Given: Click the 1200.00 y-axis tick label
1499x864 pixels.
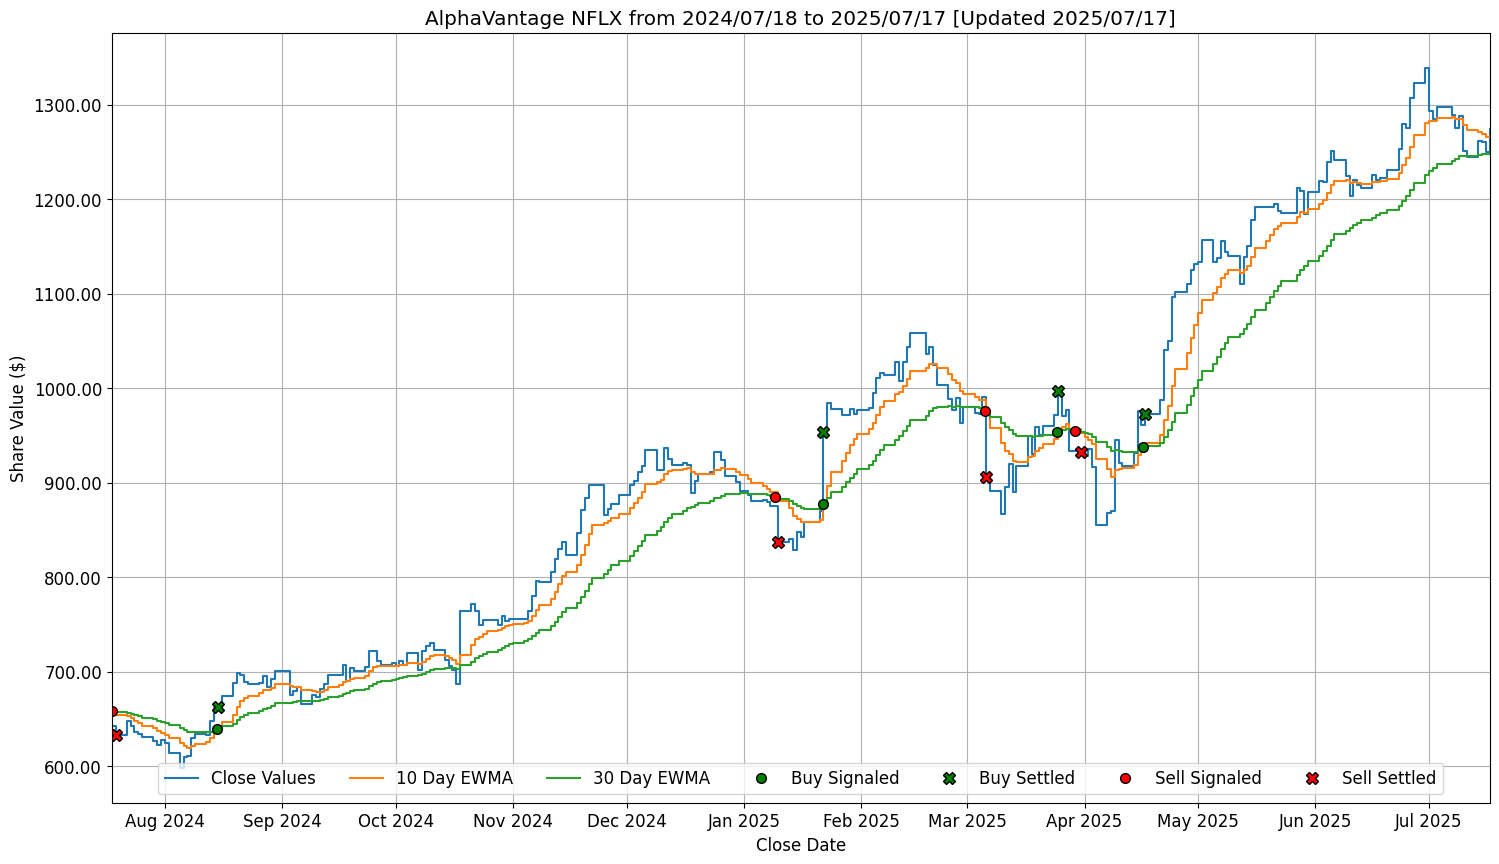Looking at the screenshot, I should [x=67, y=200].
